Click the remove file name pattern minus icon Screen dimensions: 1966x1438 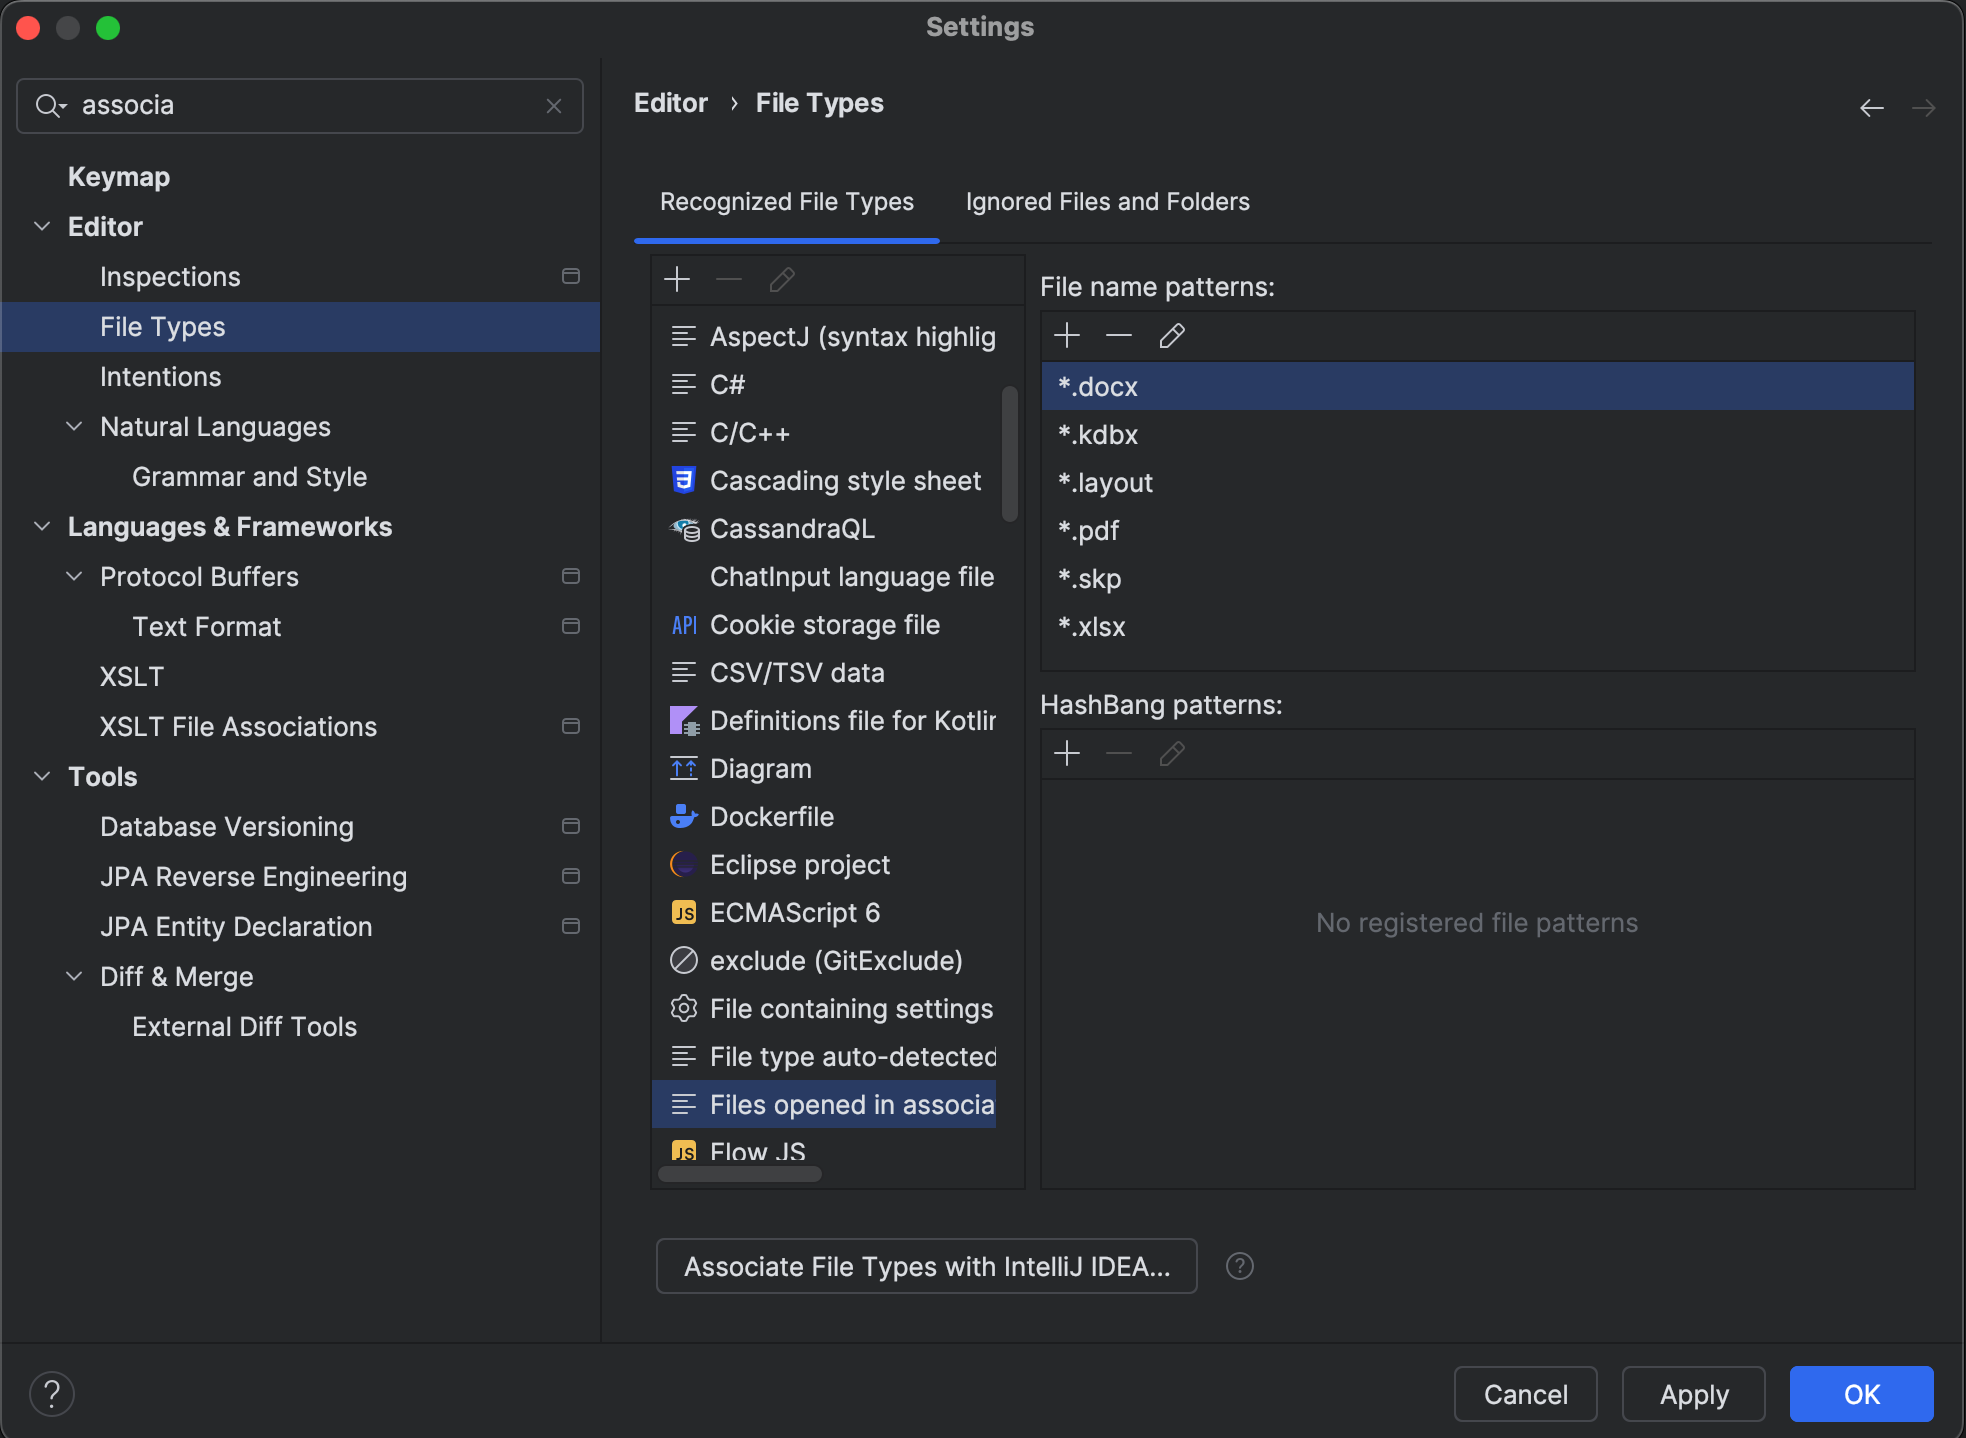click(1119, 336)
